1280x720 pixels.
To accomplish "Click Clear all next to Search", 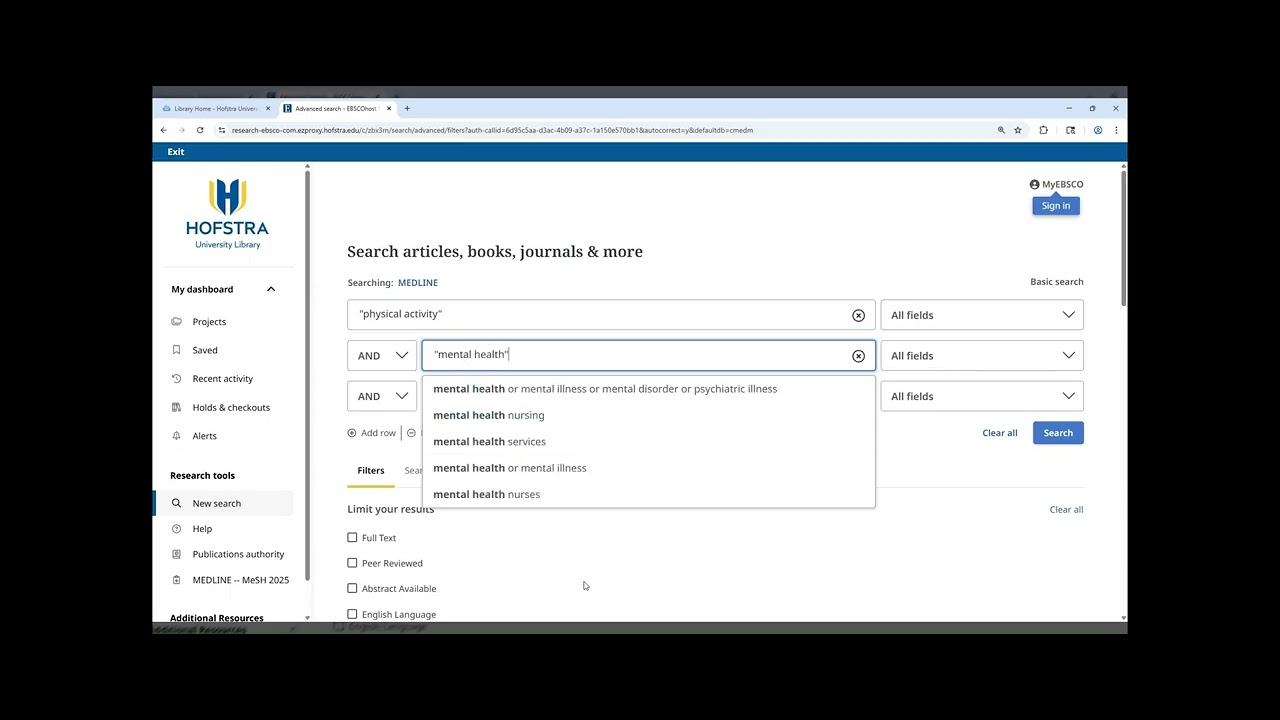I will [1000, 433].
